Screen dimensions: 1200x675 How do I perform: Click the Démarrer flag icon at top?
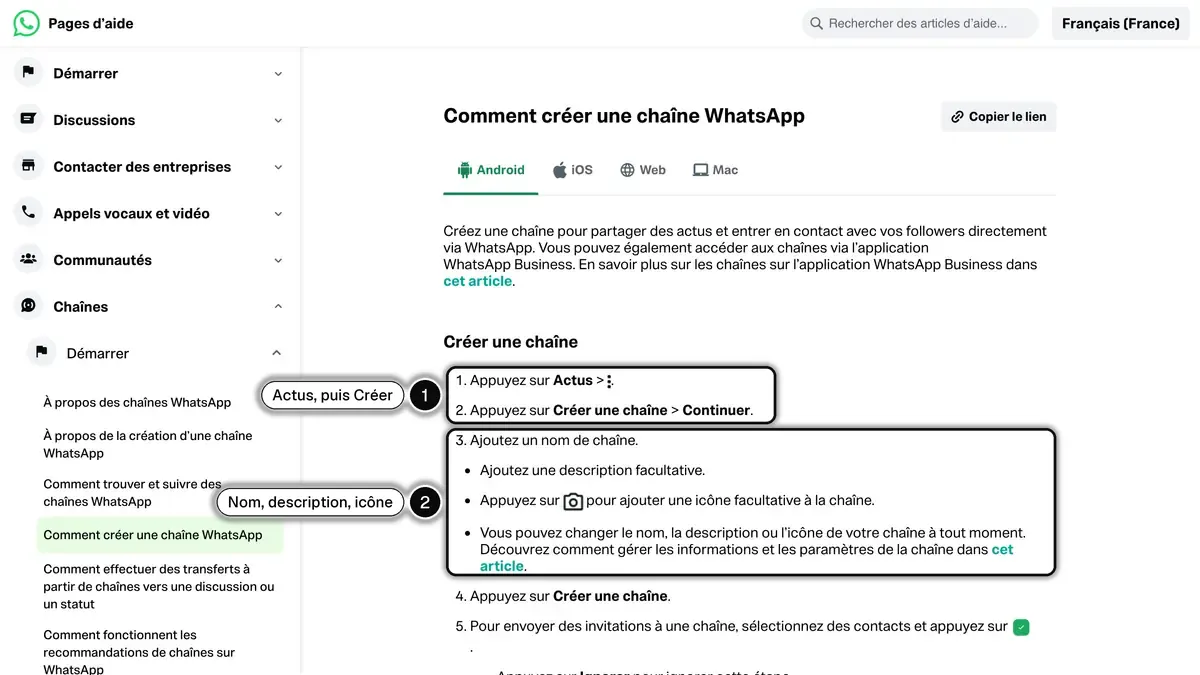tap(28, 72)
